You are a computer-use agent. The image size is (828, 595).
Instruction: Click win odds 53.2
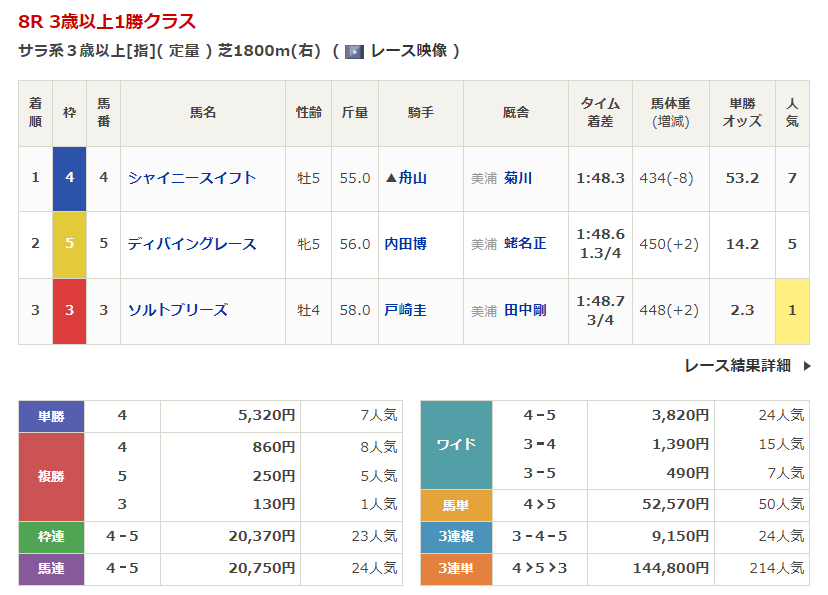742,178
